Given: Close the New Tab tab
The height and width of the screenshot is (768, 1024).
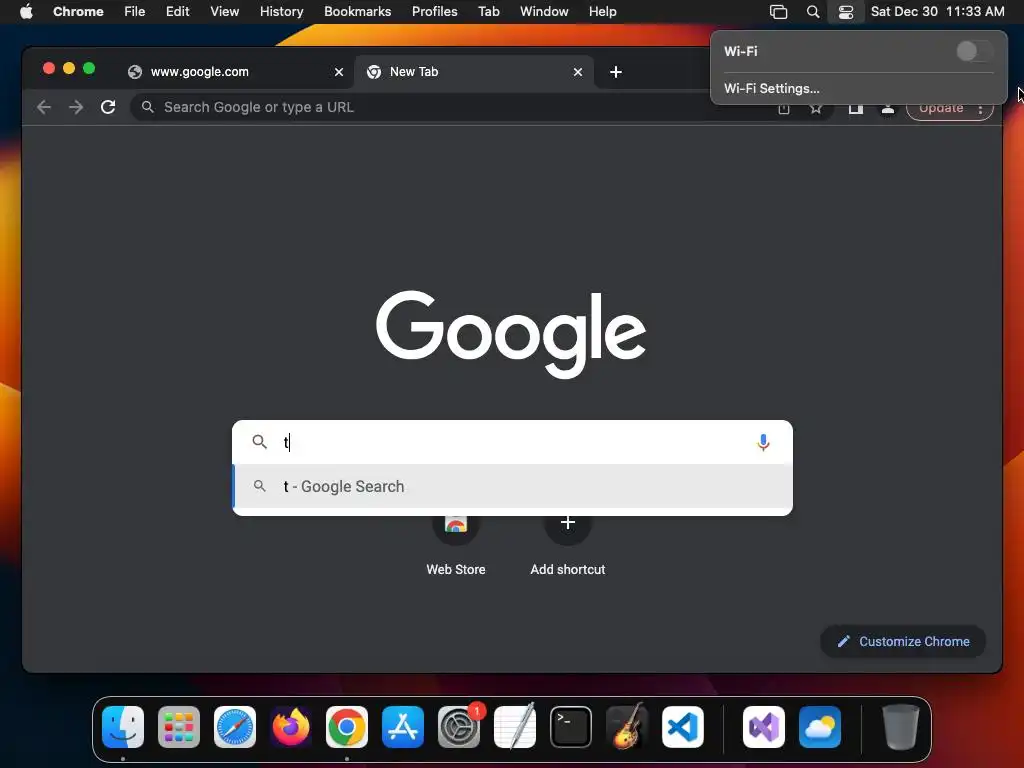Looking at the screenshot, I should 578,72.
